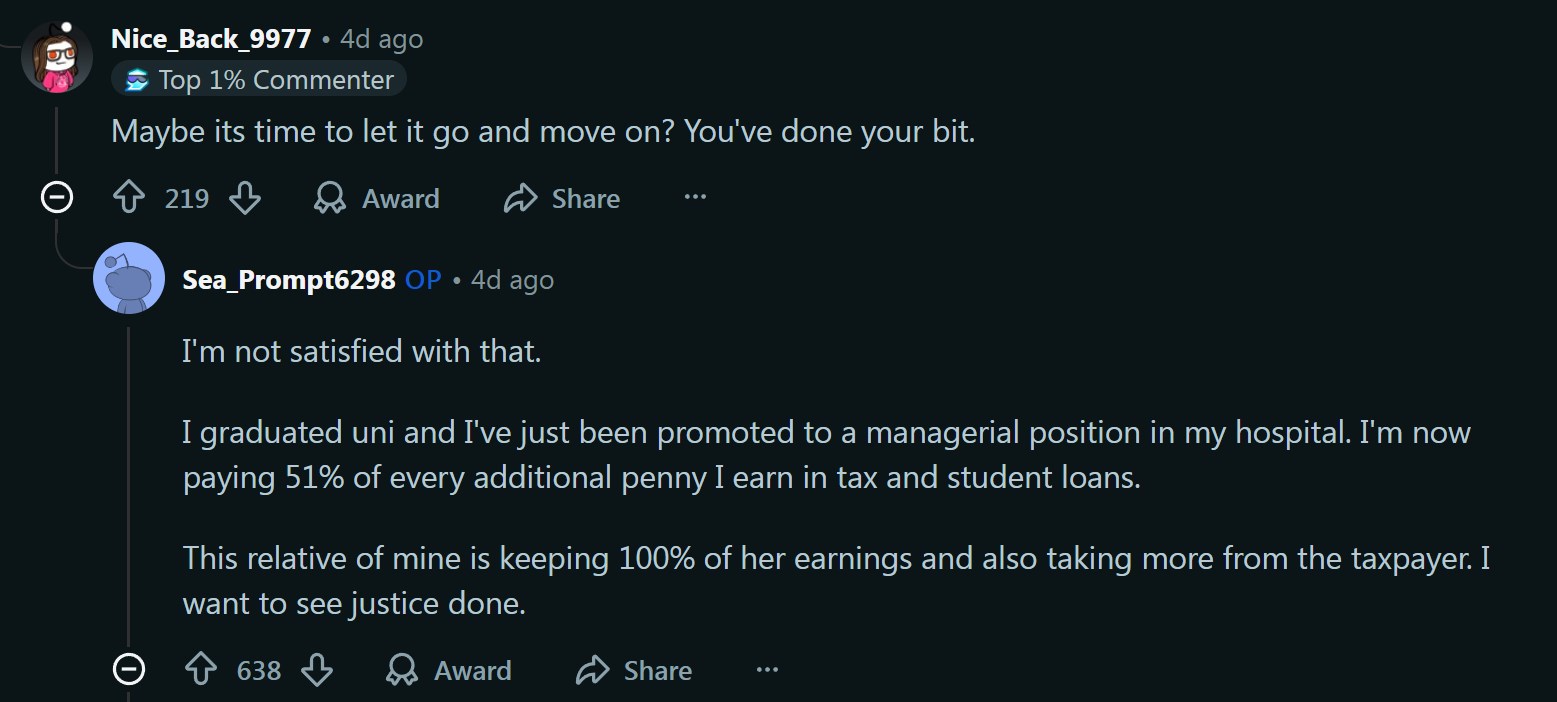The image size is (1557, 702).
Task: Click the blue OP label
Action: [423, 280]
